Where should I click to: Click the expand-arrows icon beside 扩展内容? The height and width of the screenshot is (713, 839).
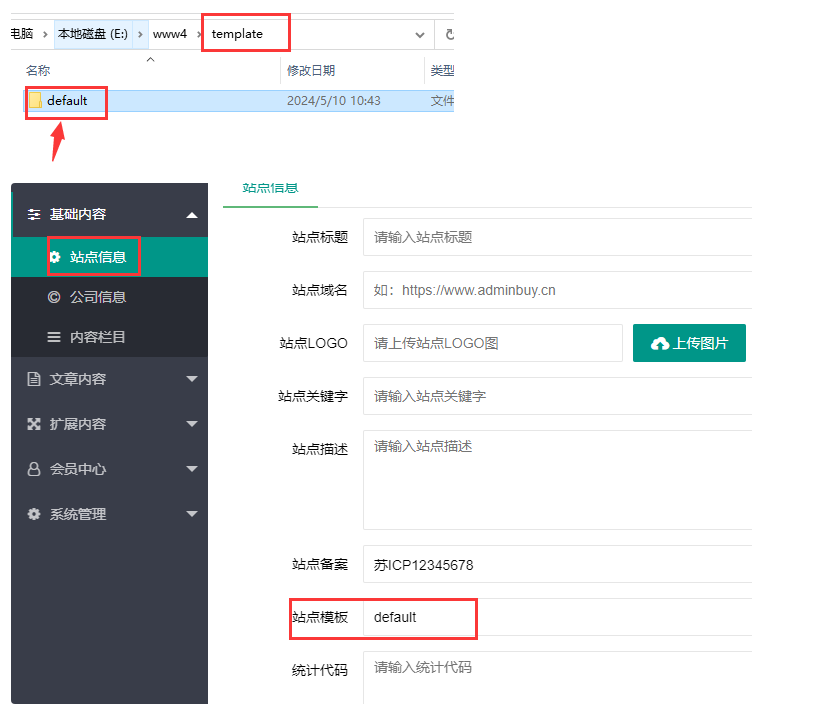click(34, 424)
